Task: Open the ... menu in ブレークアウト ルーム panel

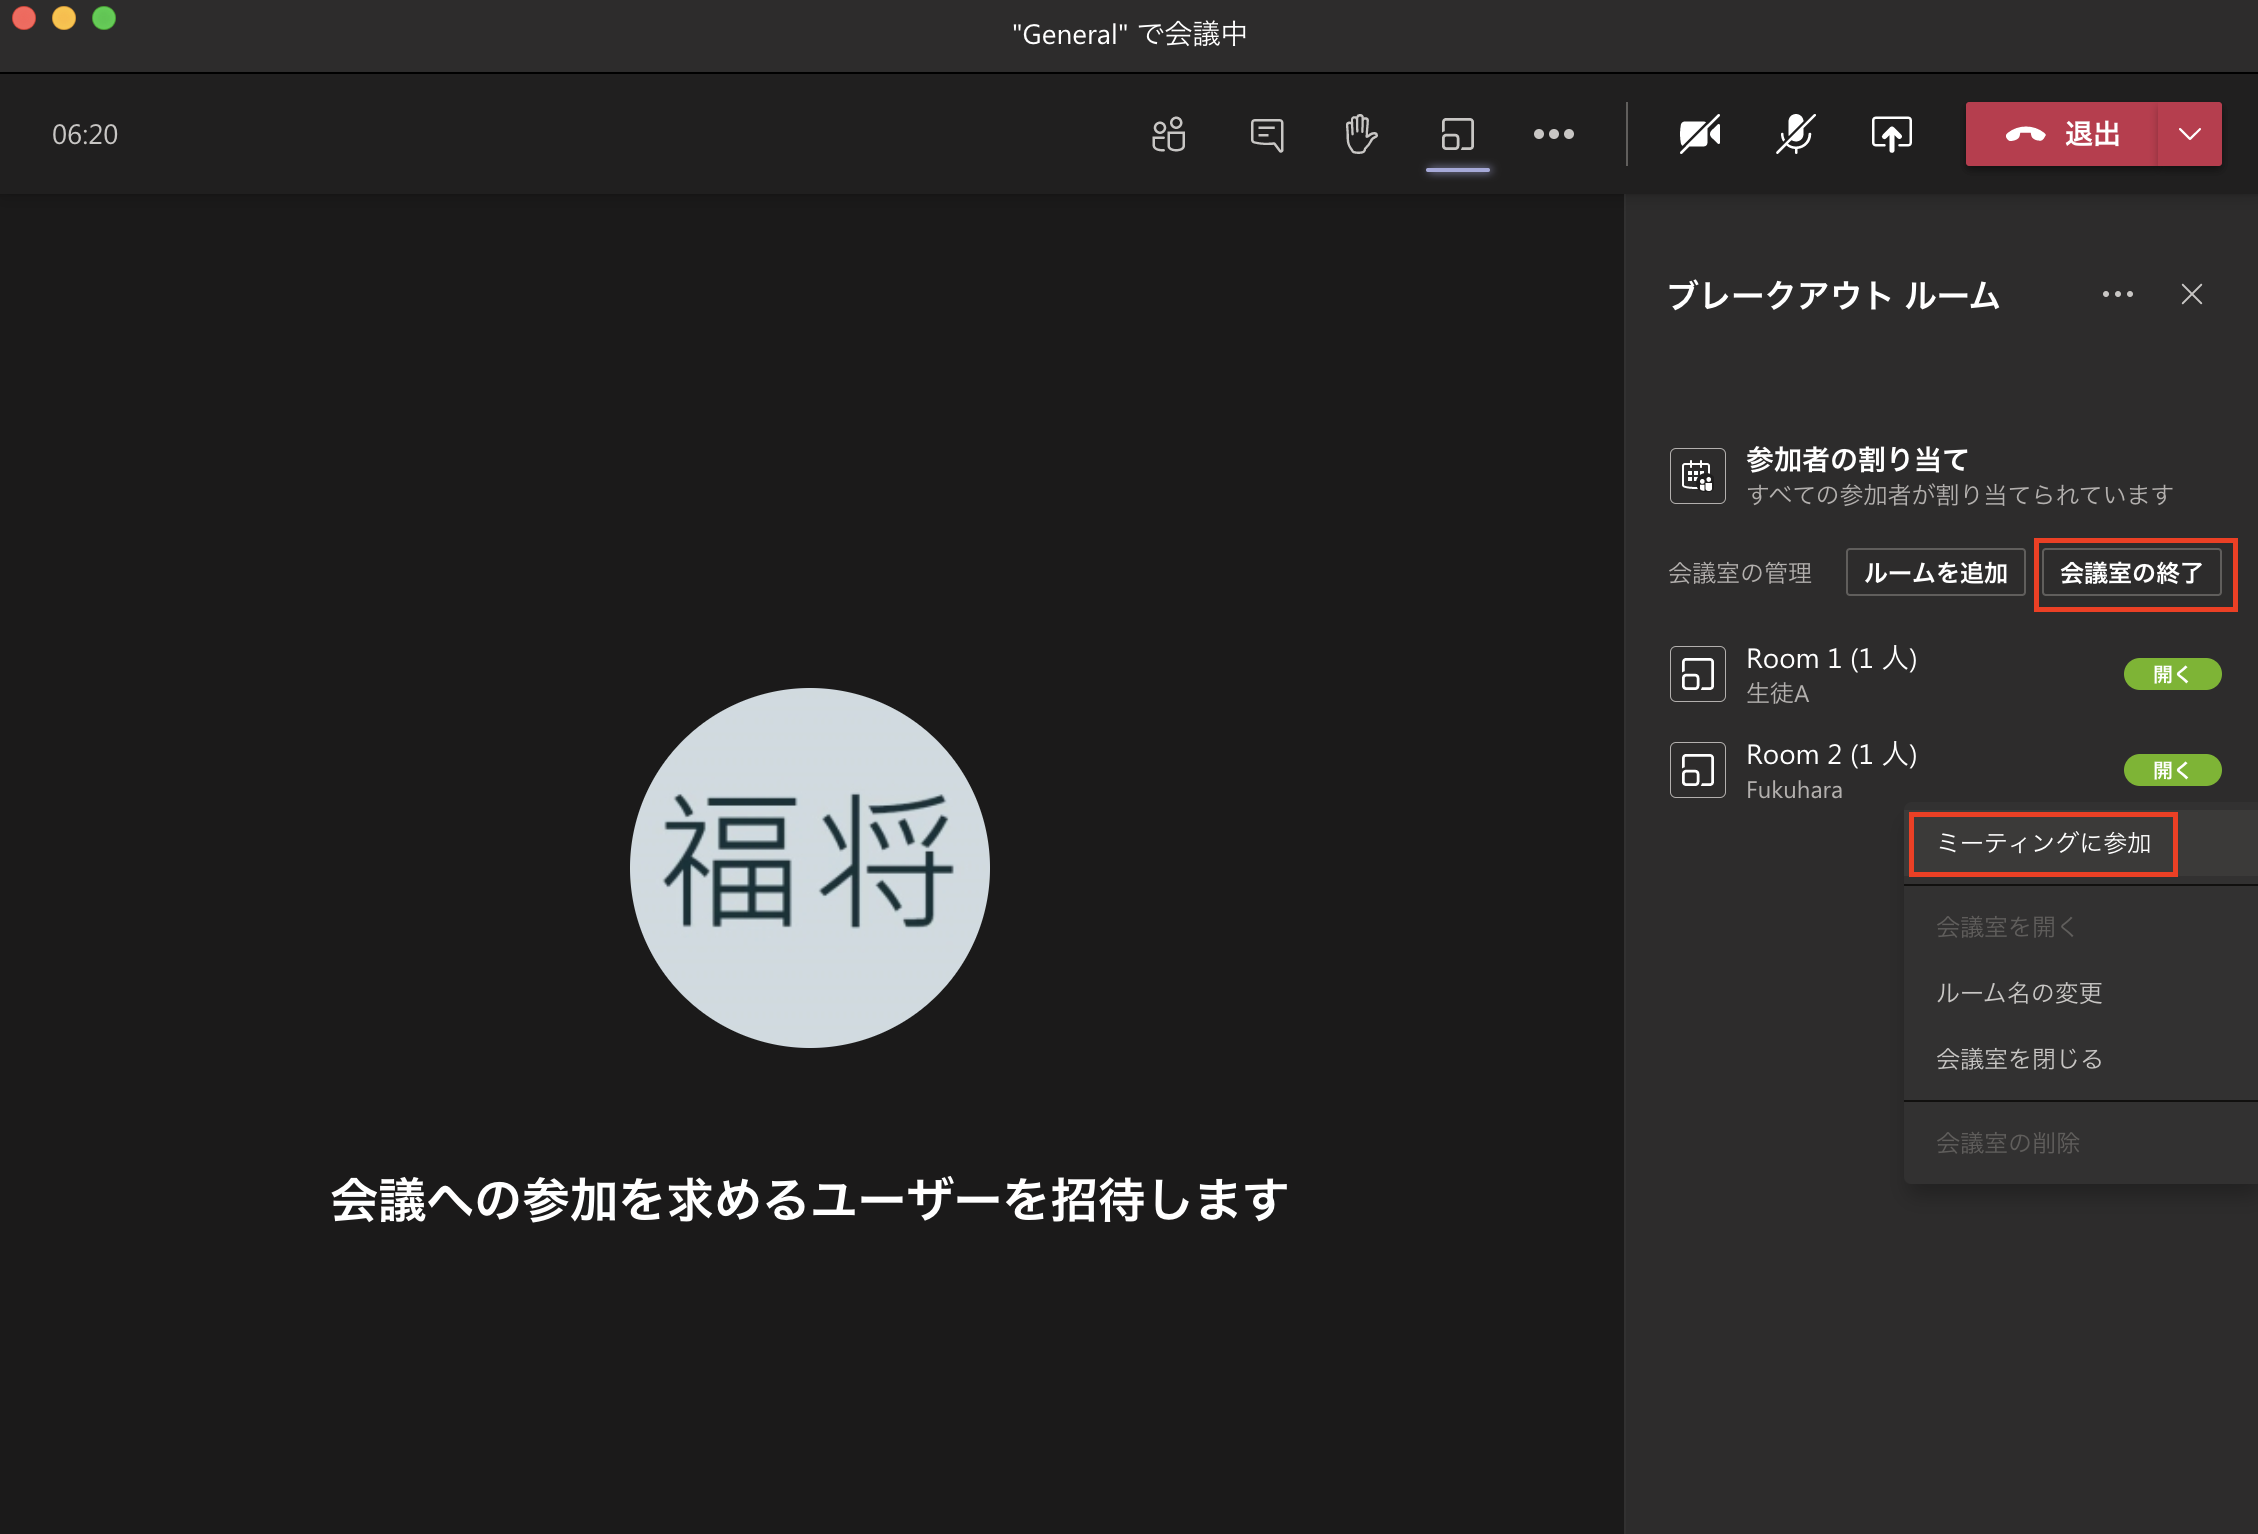Action: click(x=2117, y=294)
